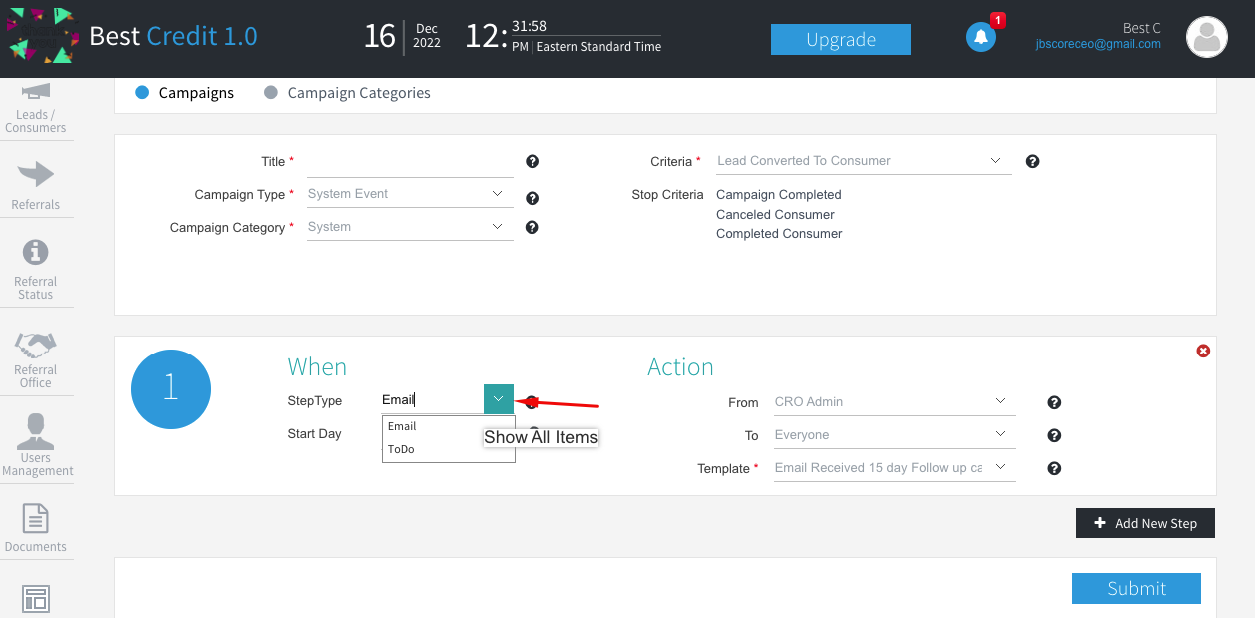Open the notifications bell

980,37
